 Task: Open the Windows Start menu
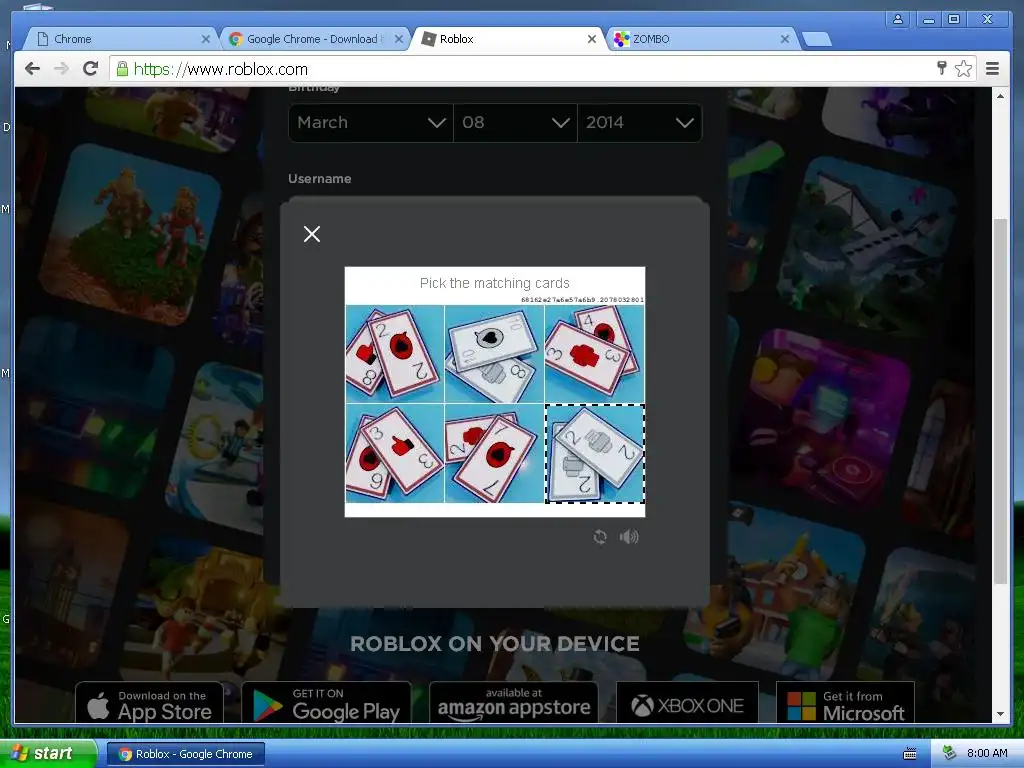48,753
